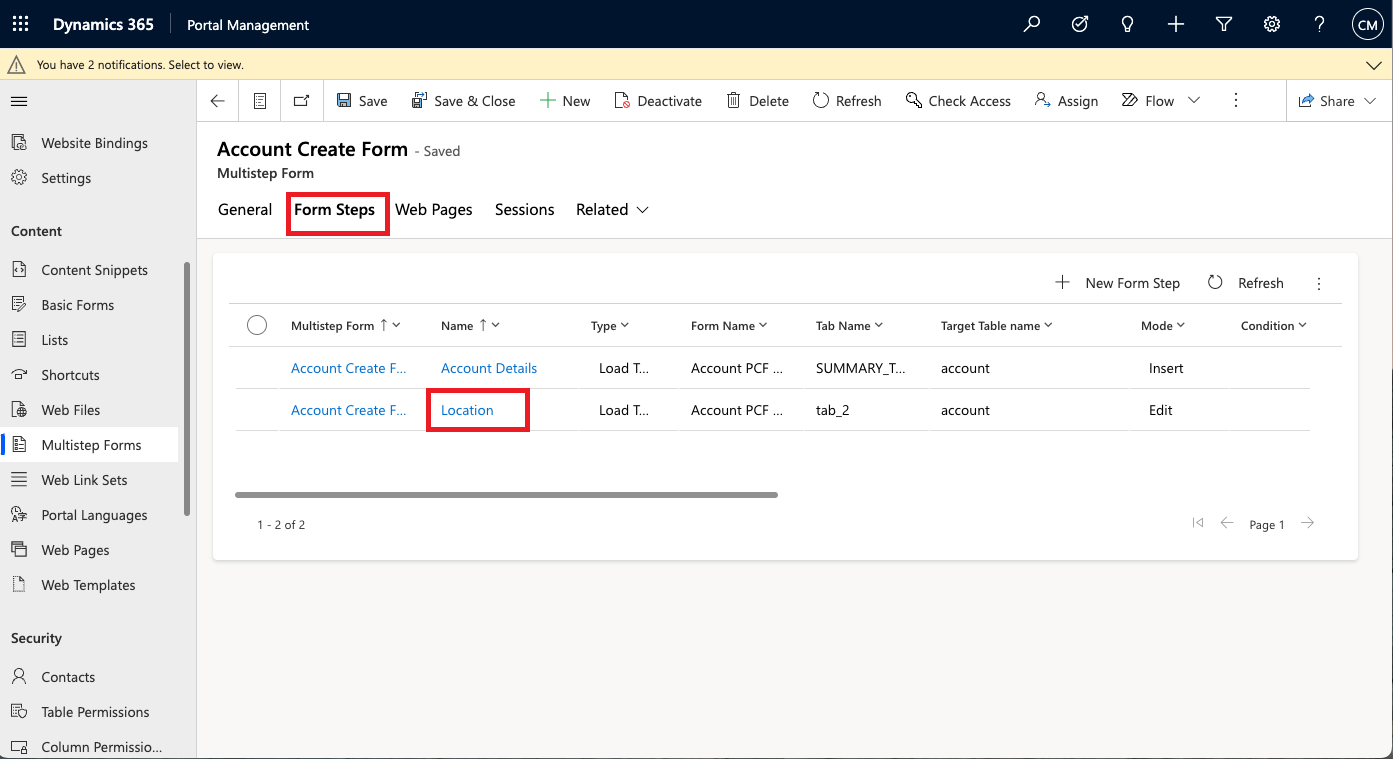
Task: Click the Share button
Action: 1326,101
